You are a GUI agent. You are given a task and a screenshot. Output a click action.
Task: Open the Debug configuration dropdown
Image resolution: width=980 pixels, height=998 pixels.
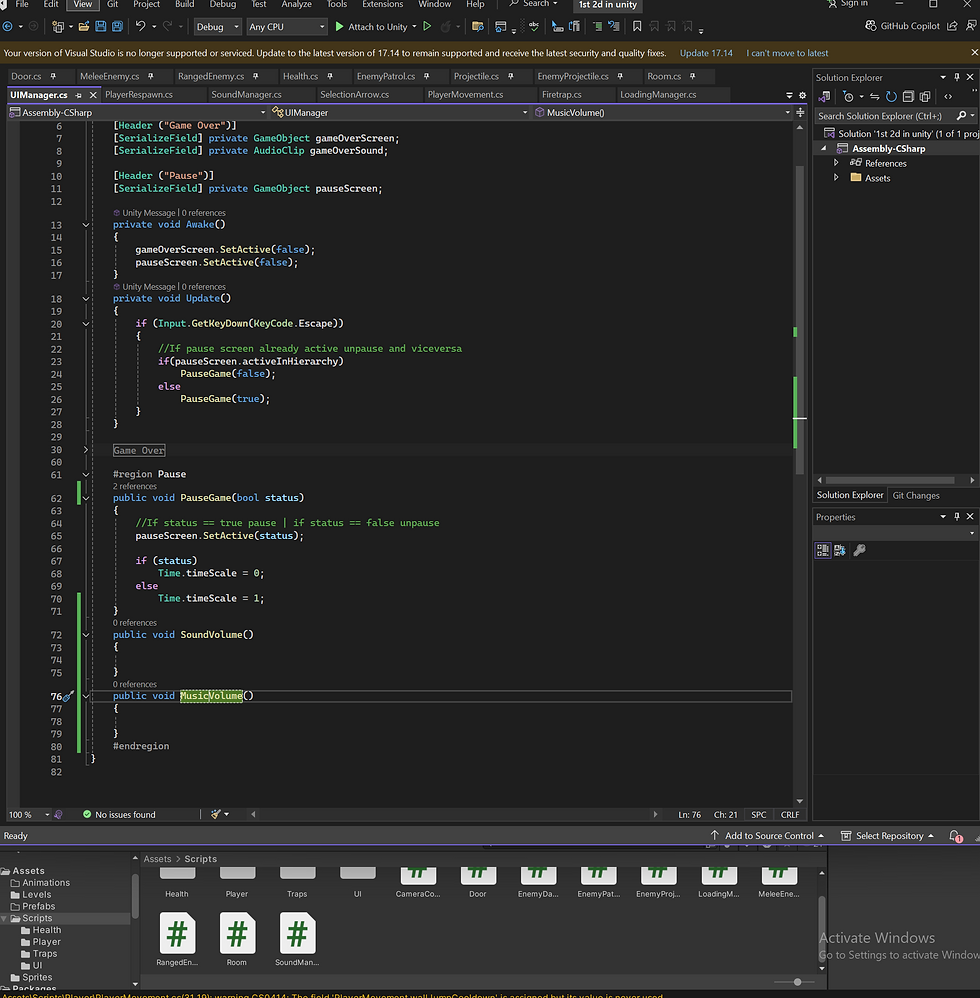218,27
